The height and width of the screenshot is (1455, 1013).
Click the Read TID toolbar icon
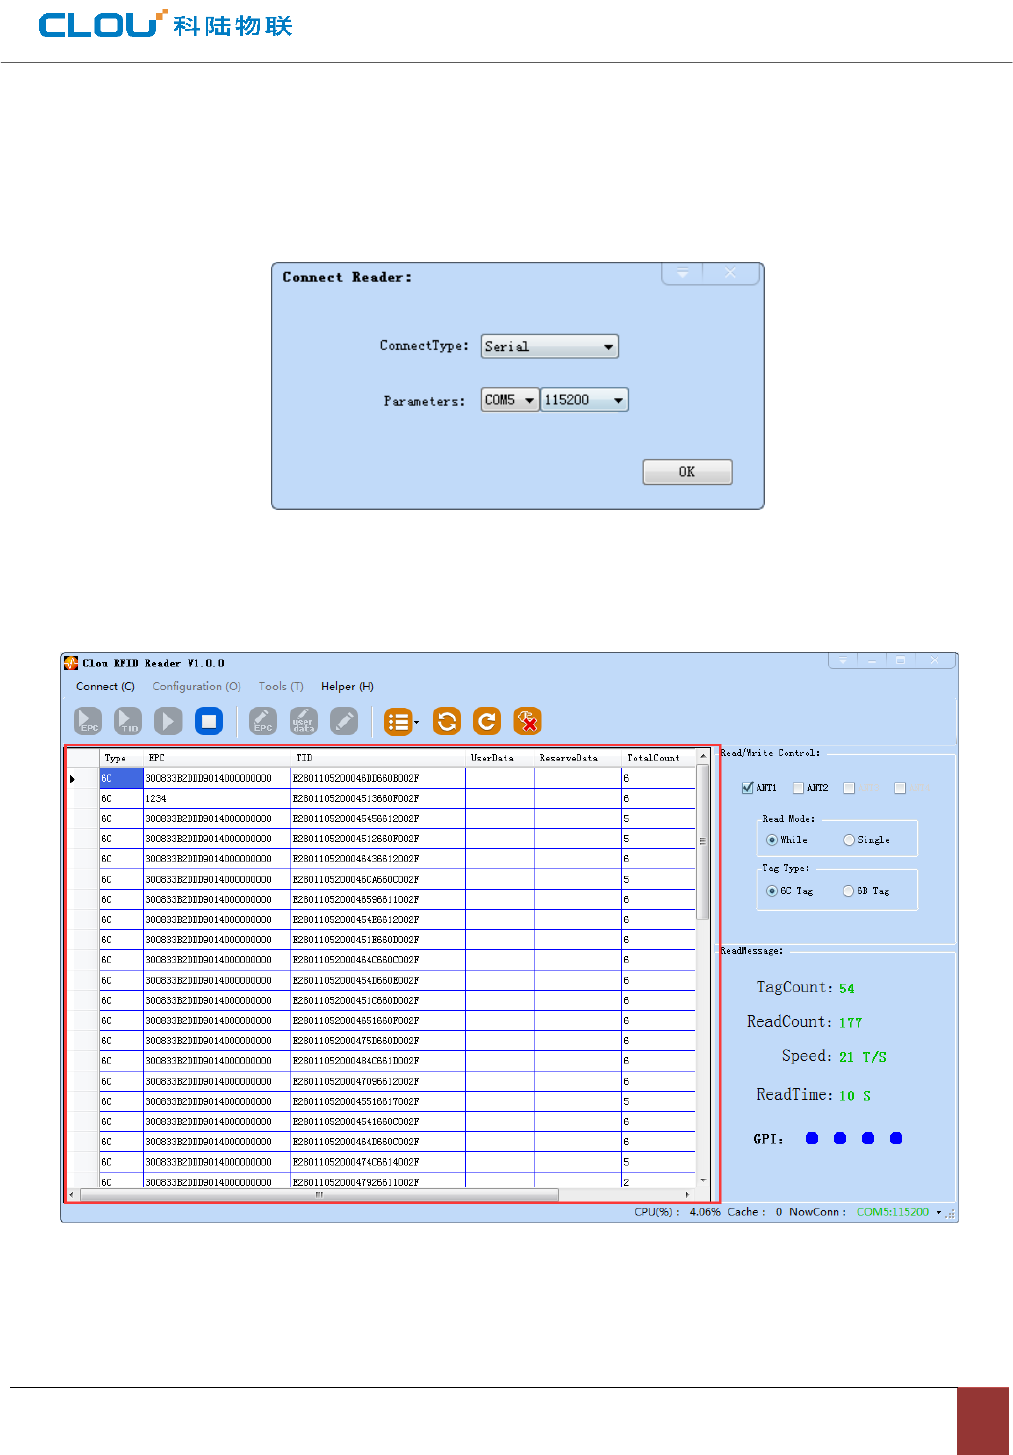pos(128,721)
